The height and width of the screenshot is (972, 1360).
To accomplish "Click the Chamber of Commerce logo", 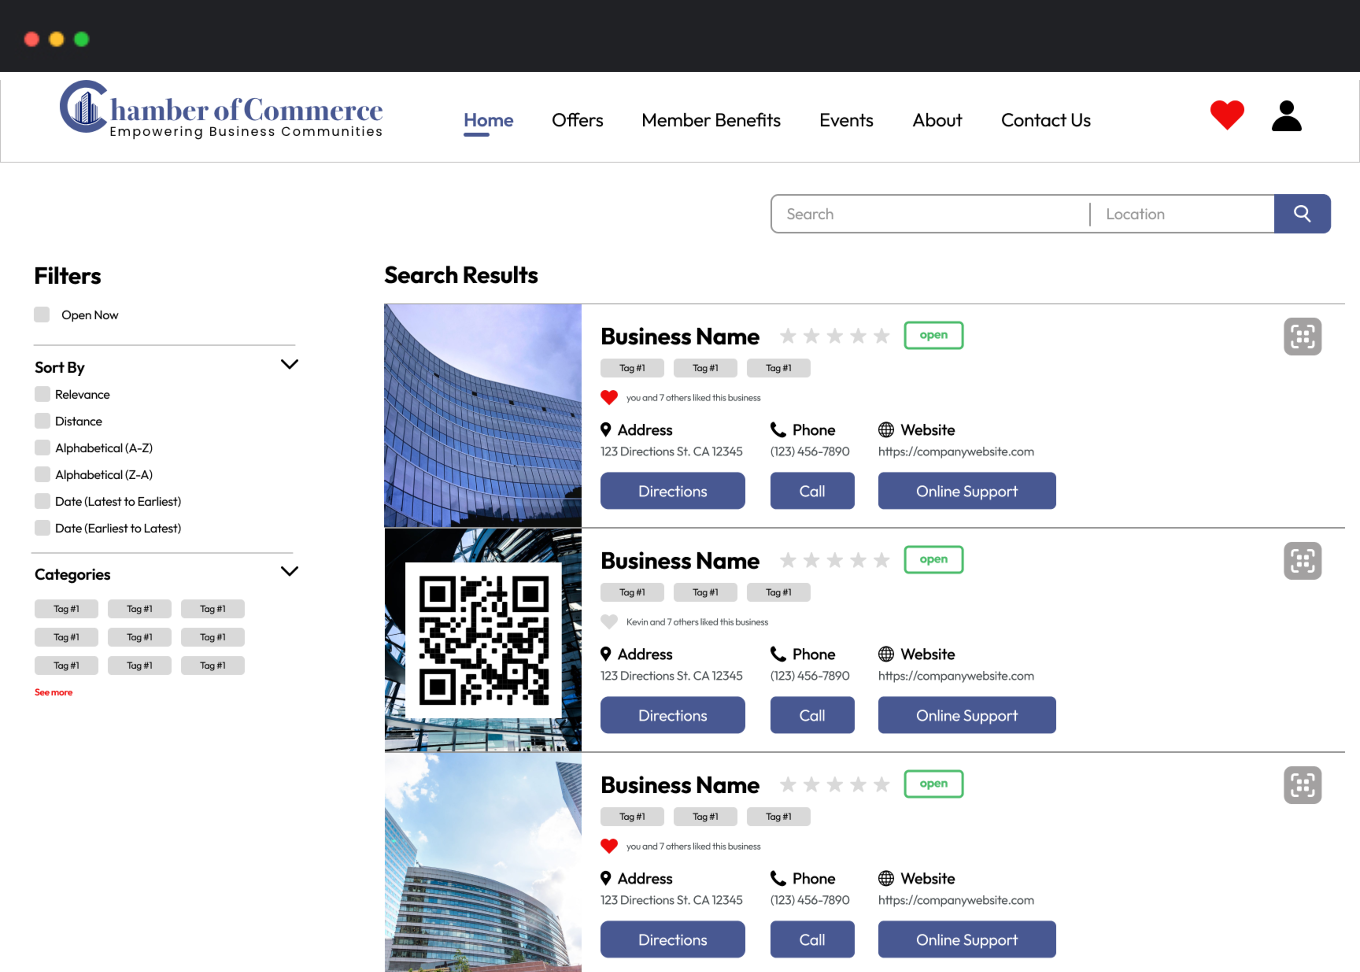I will pos(221,110).
